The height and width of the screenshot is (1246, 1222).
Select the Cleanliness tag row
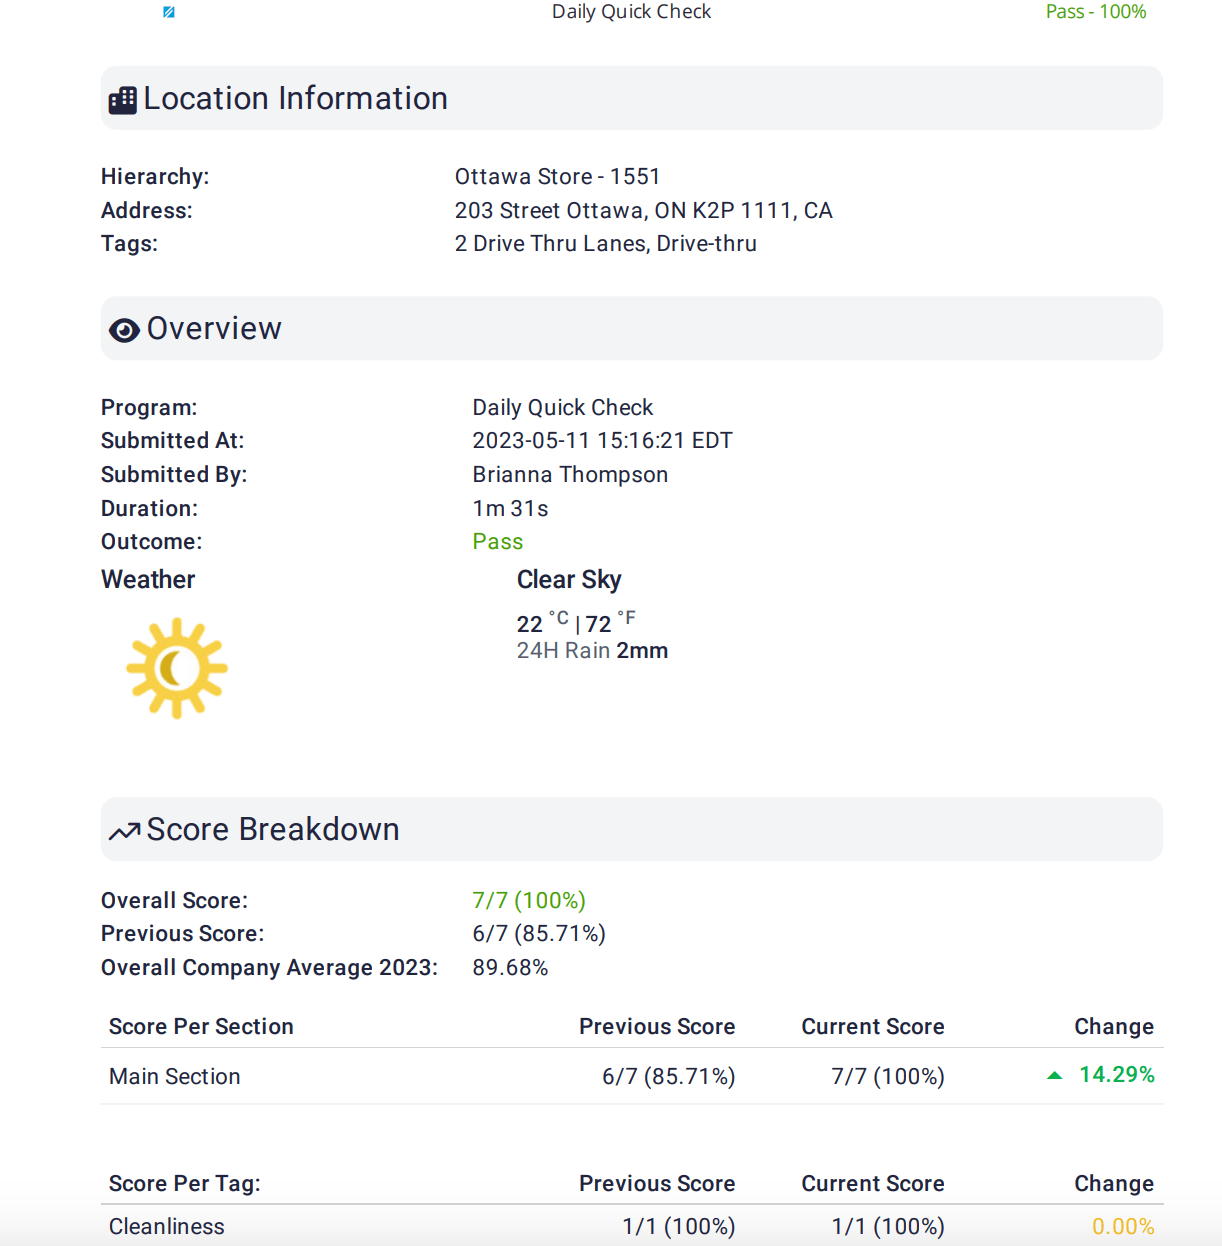[x=631, y=1226]
